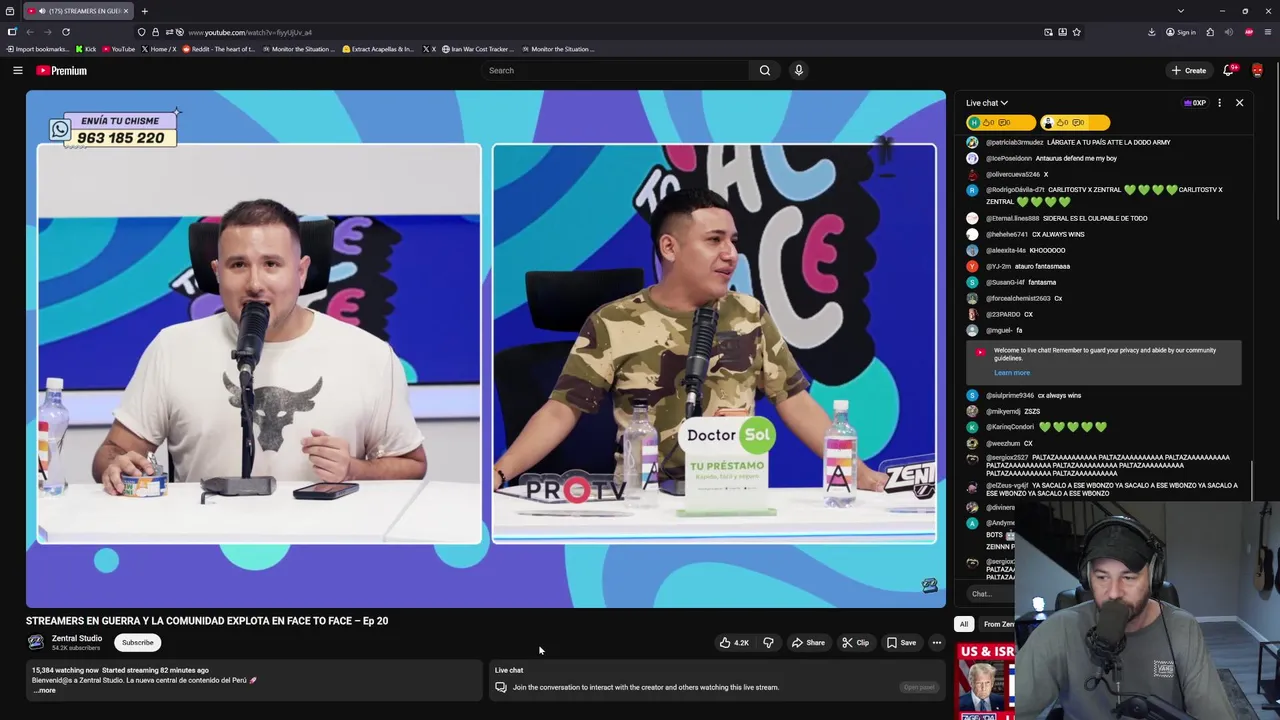This screenshot has width=1280, height=720.
Task: Click the site shield tracking protection icon
Action: point(141,32)
